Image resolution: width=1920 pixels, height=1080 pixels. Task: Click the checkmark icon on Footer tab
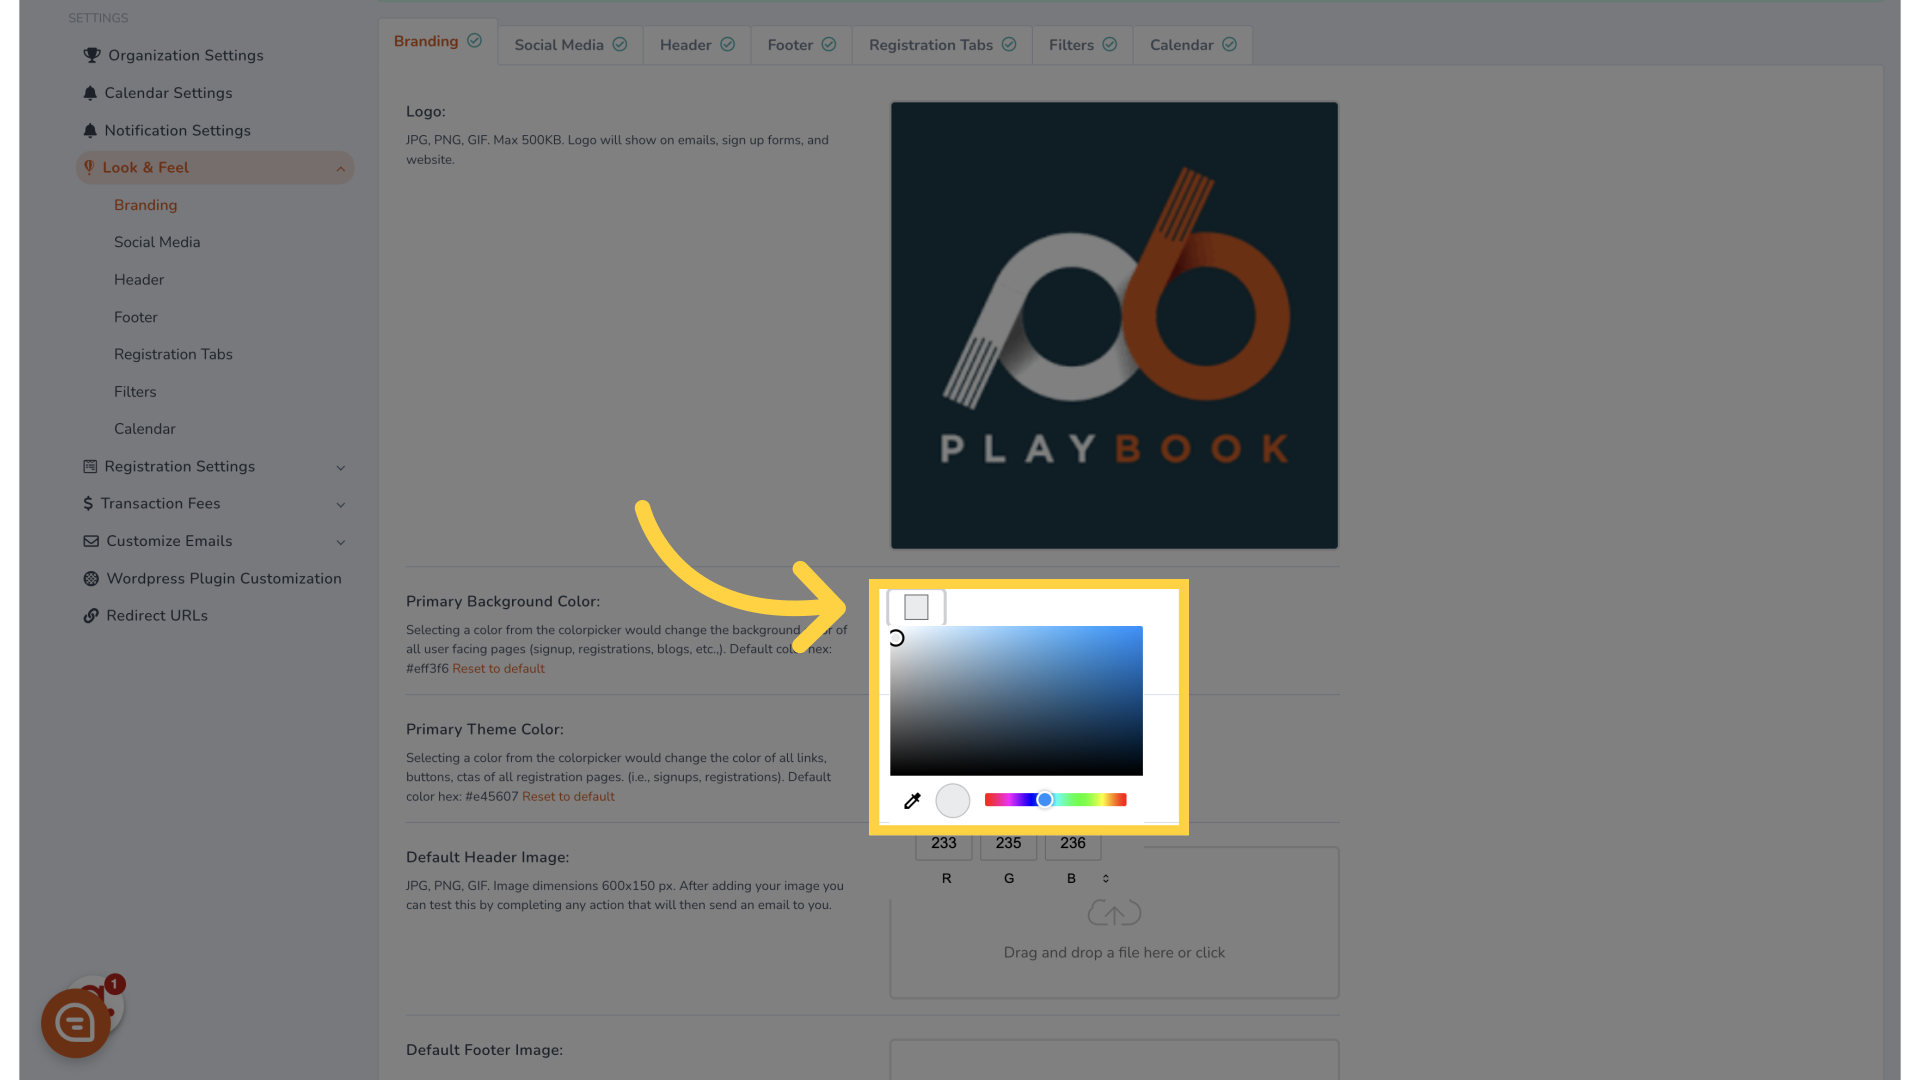829,45
